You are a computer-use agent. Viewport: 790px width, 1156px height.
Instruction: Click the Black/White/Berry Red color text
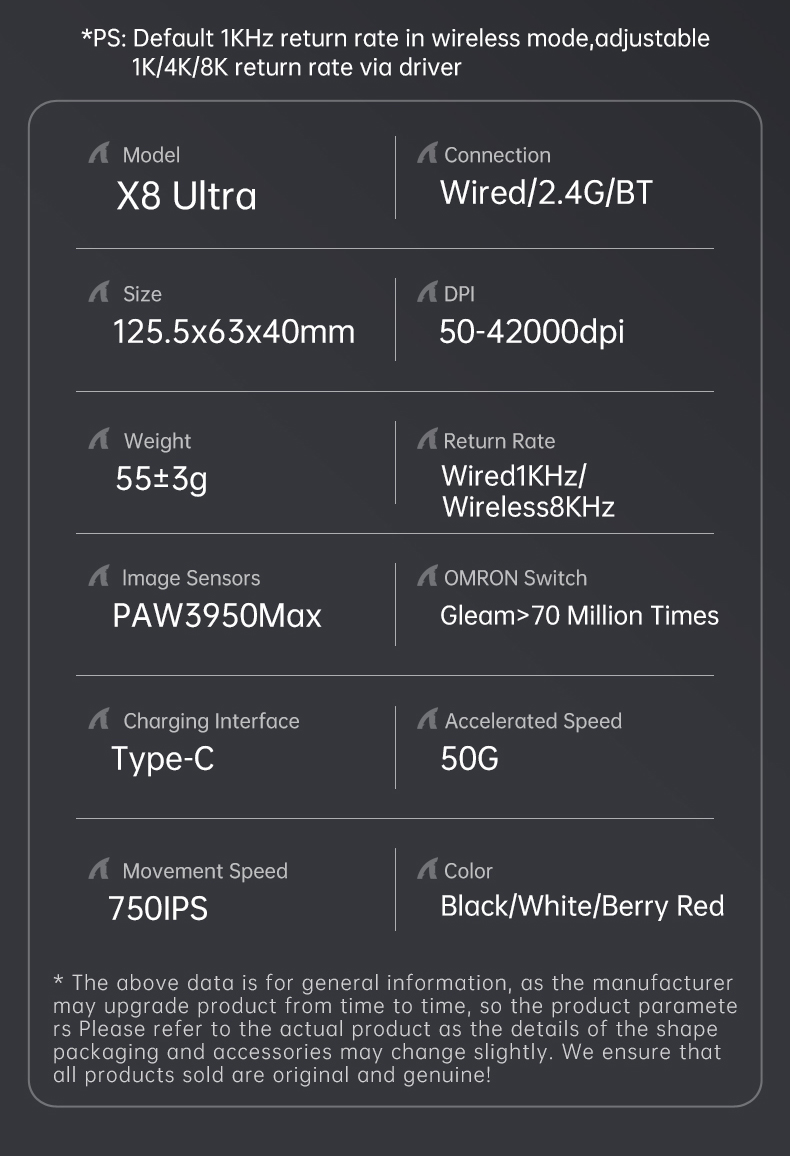click(x=582, y=906)
